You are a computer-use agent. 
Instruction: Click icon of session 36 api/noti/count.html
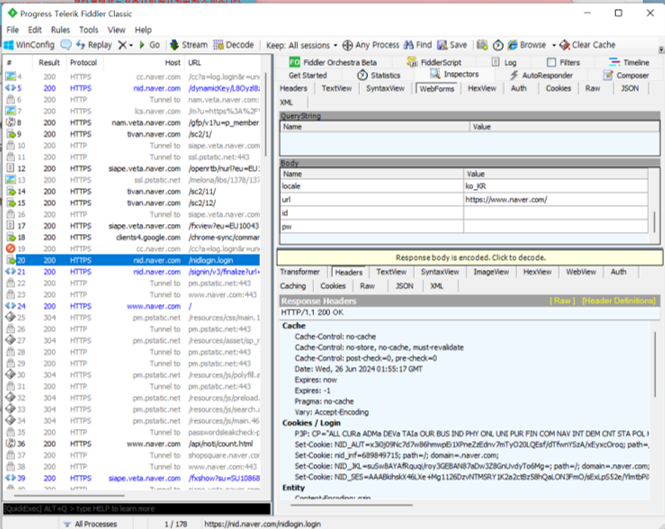[x=10, y=443]
